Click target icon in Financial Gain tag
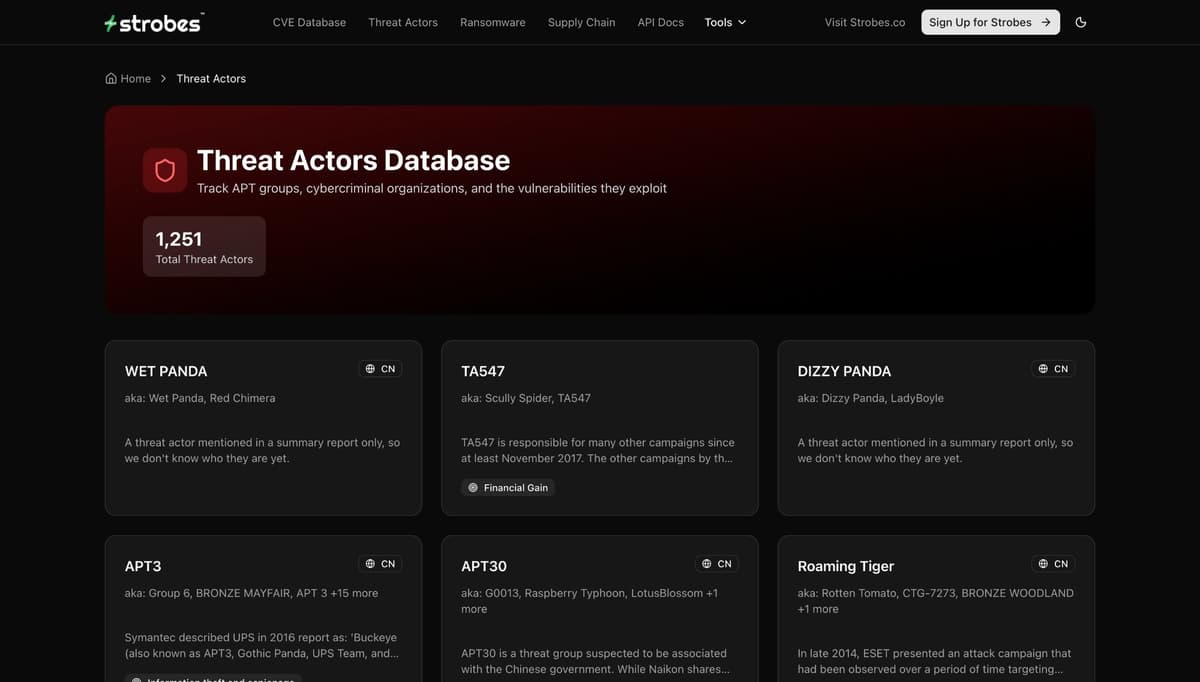1200x682 pixels. point(473,488)
